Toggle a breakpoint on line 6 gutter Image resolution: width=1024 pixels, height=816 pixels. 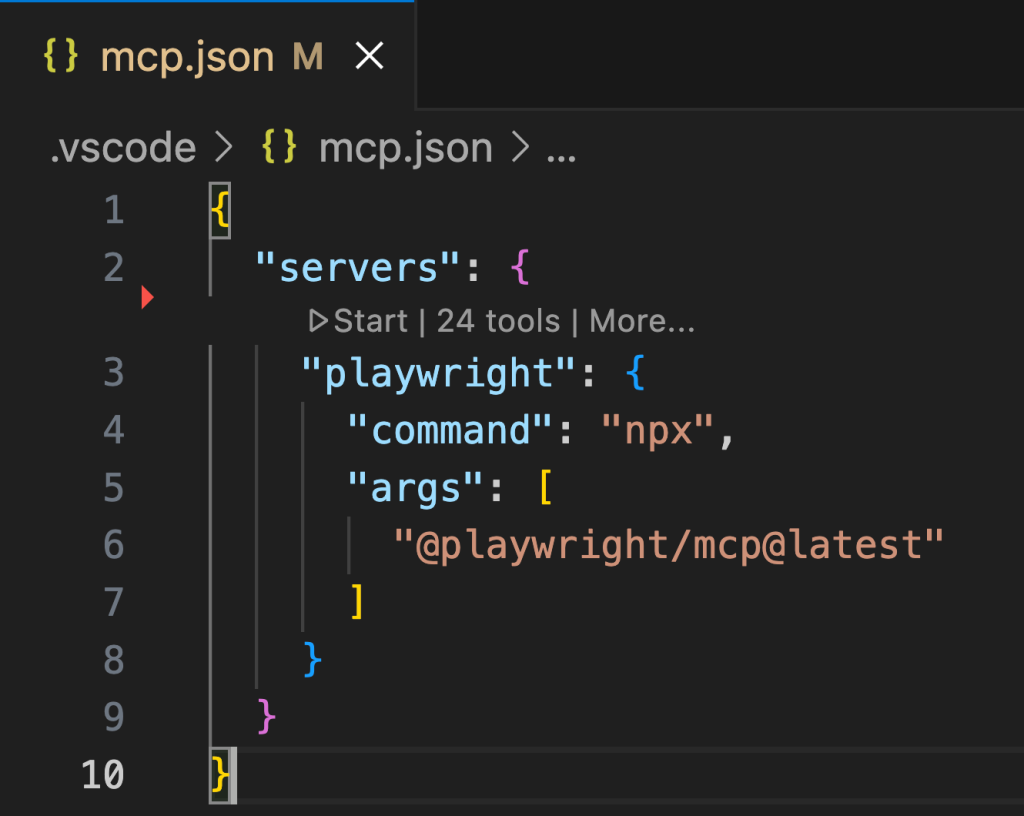point(146,546)
